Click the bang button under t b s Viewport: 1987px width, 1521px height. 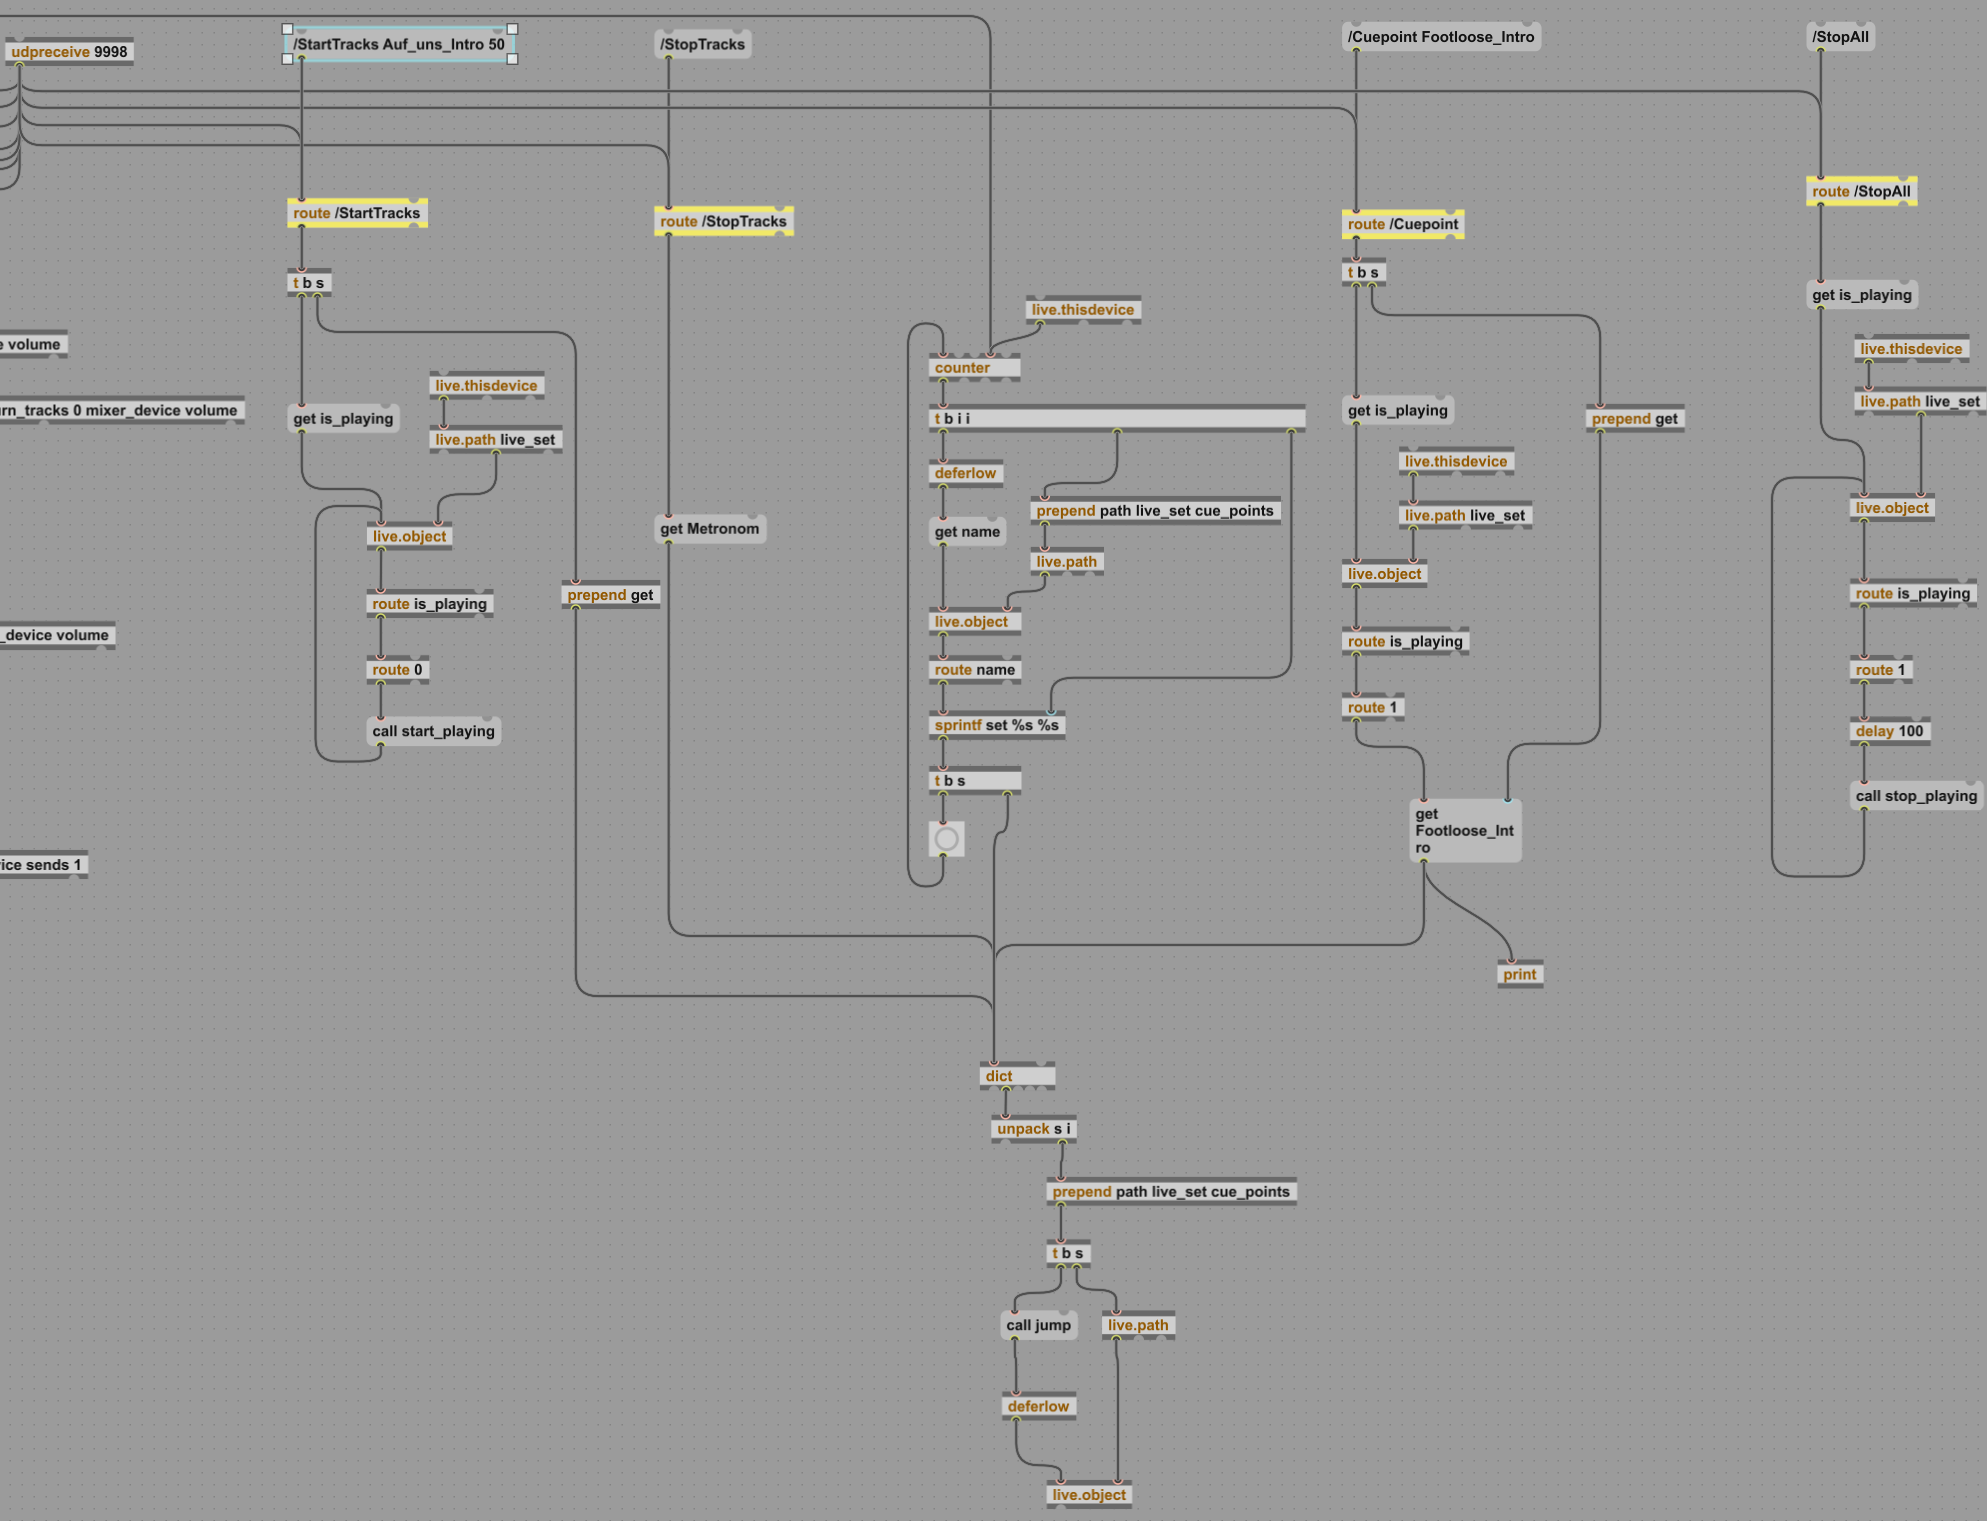946,839
